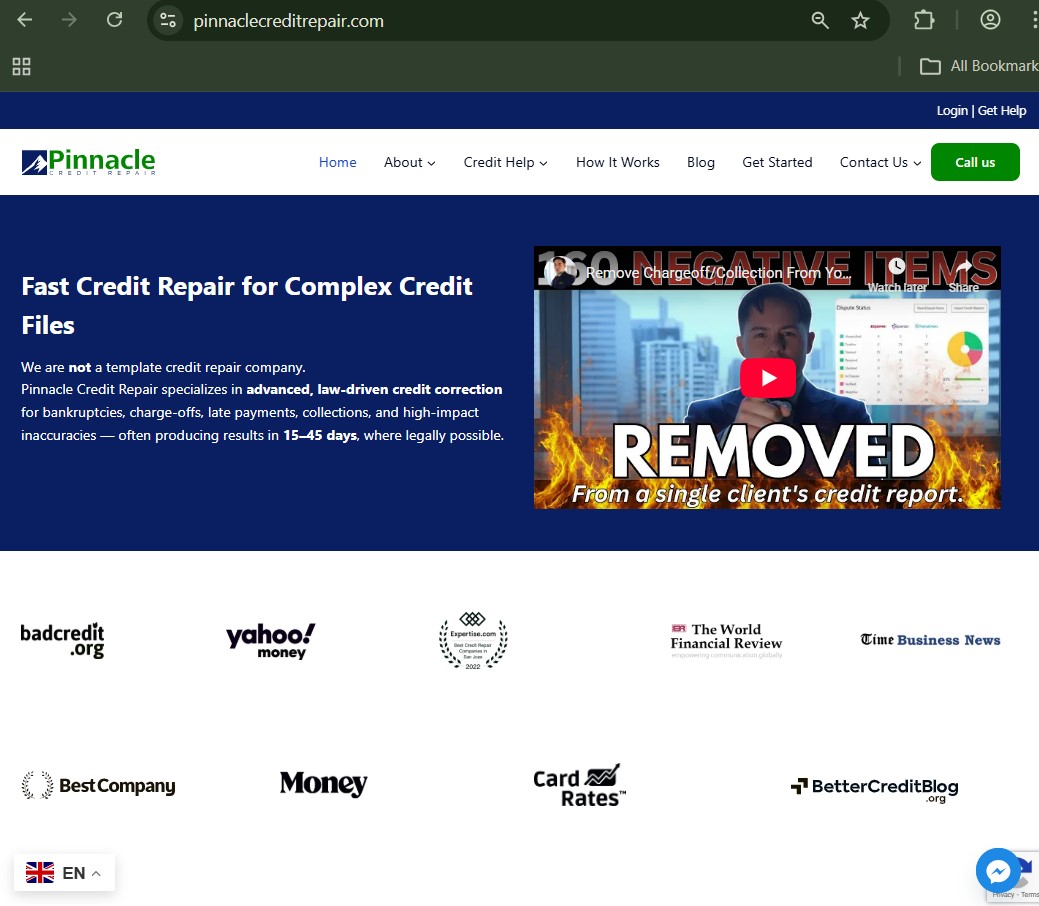Open the Credit Help dropdown menu
Image resolution: width=1039 pixels, height=906 pixels.
(x=505, y=162)
